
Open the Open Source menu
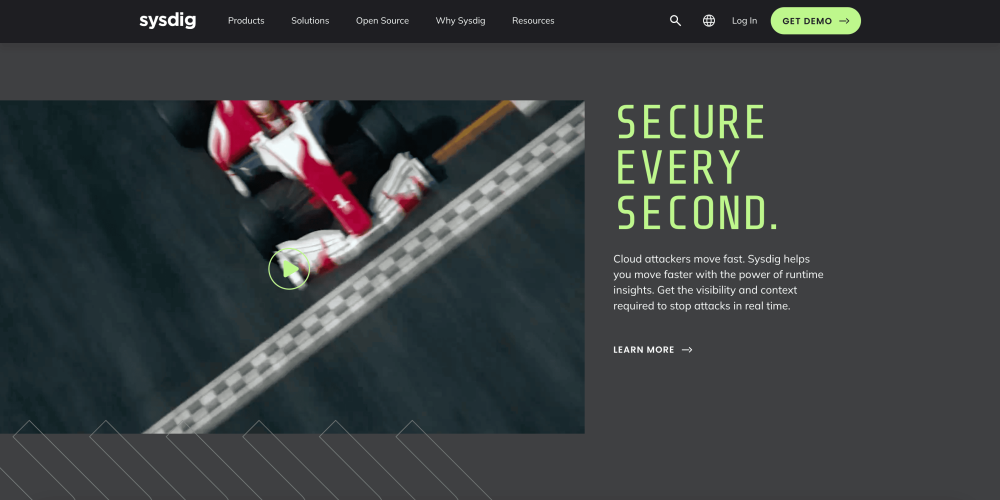coord(382,20)
